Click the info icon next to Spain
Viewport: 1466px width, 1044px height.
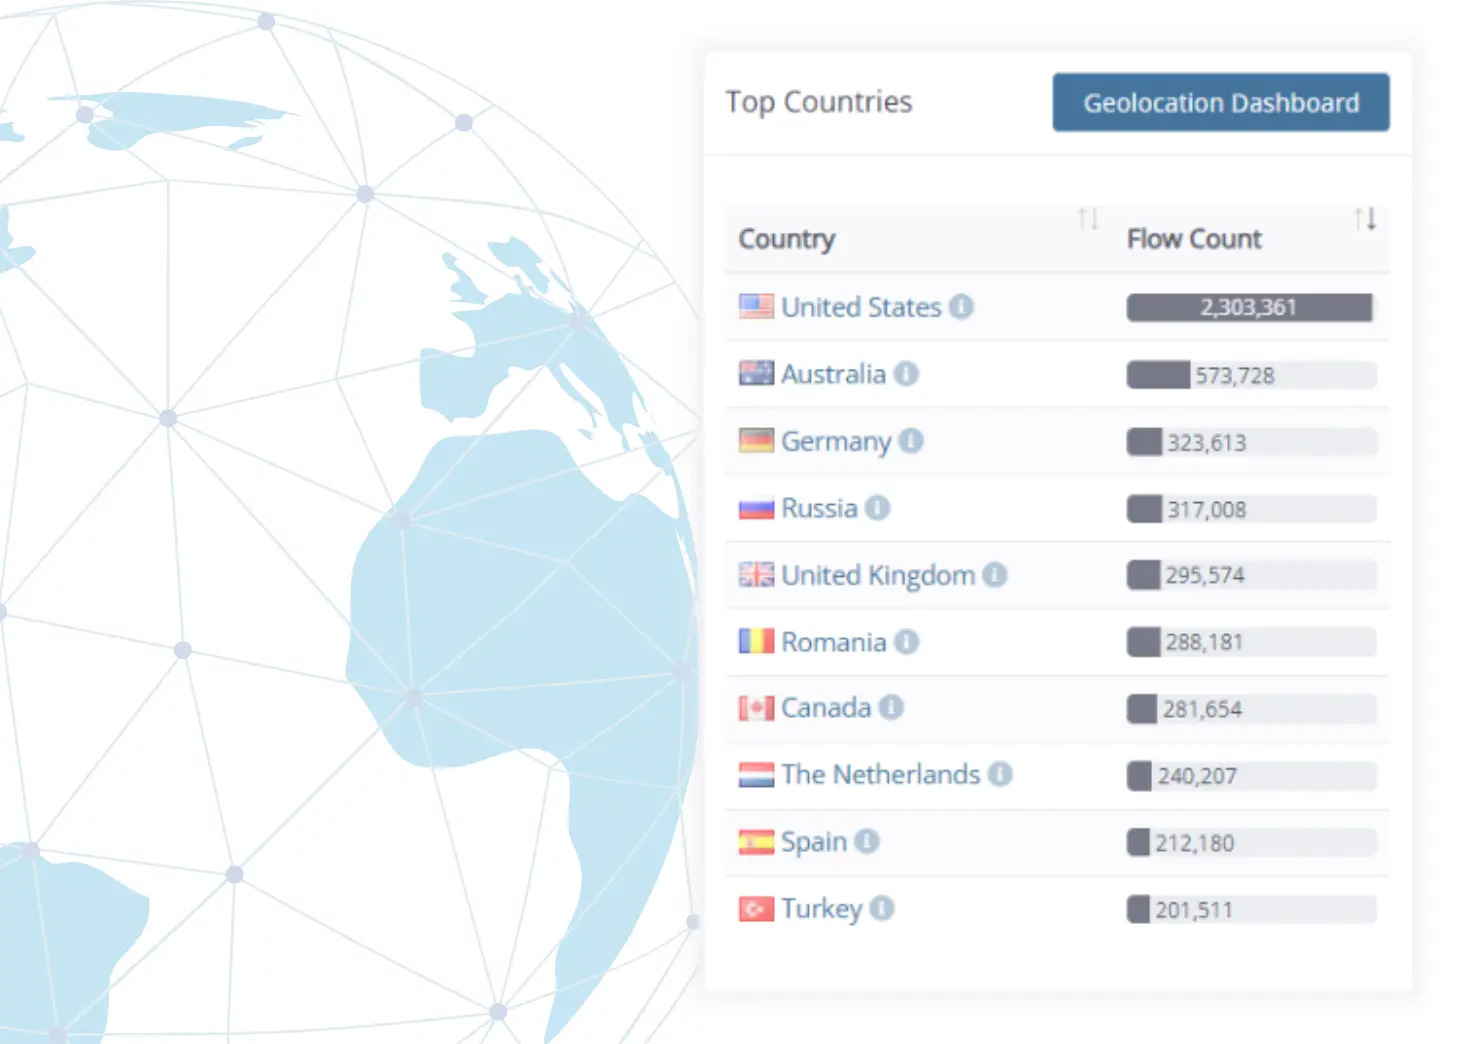click(x=867, y=842)
